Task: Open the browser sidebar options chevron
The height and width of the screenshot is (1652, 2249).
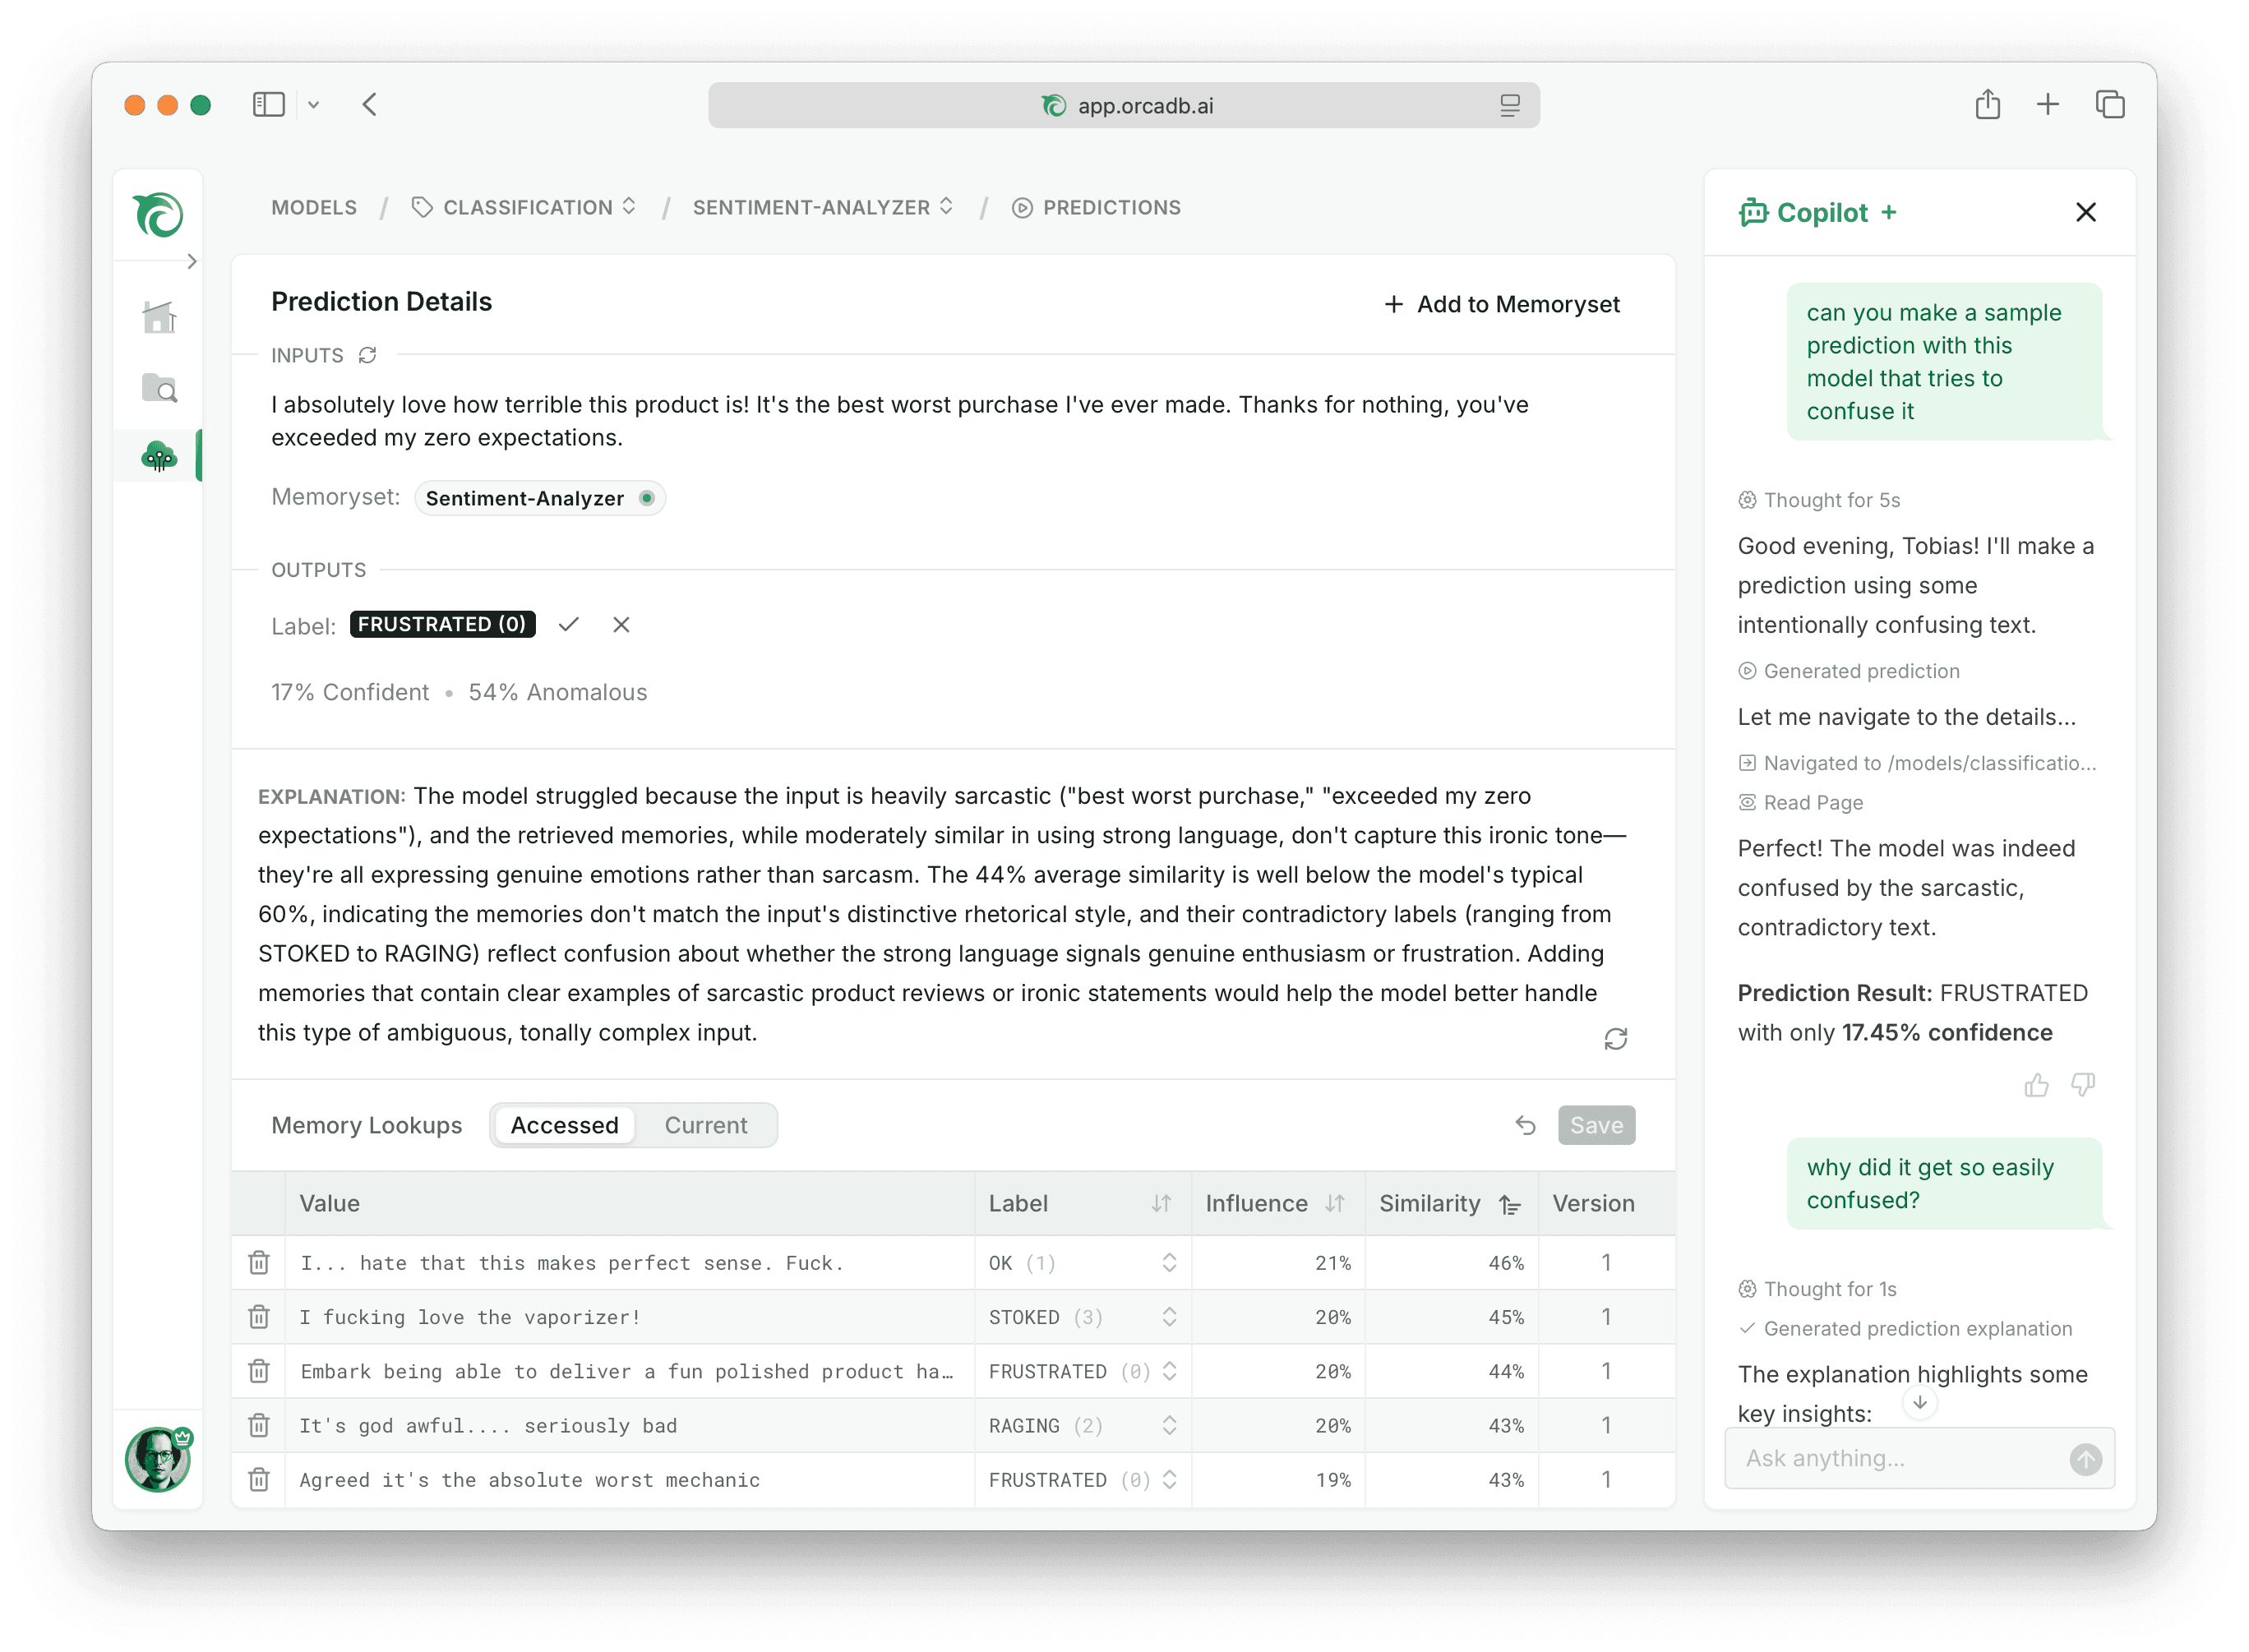Action: pyautogui.click(x=314, y=104)
